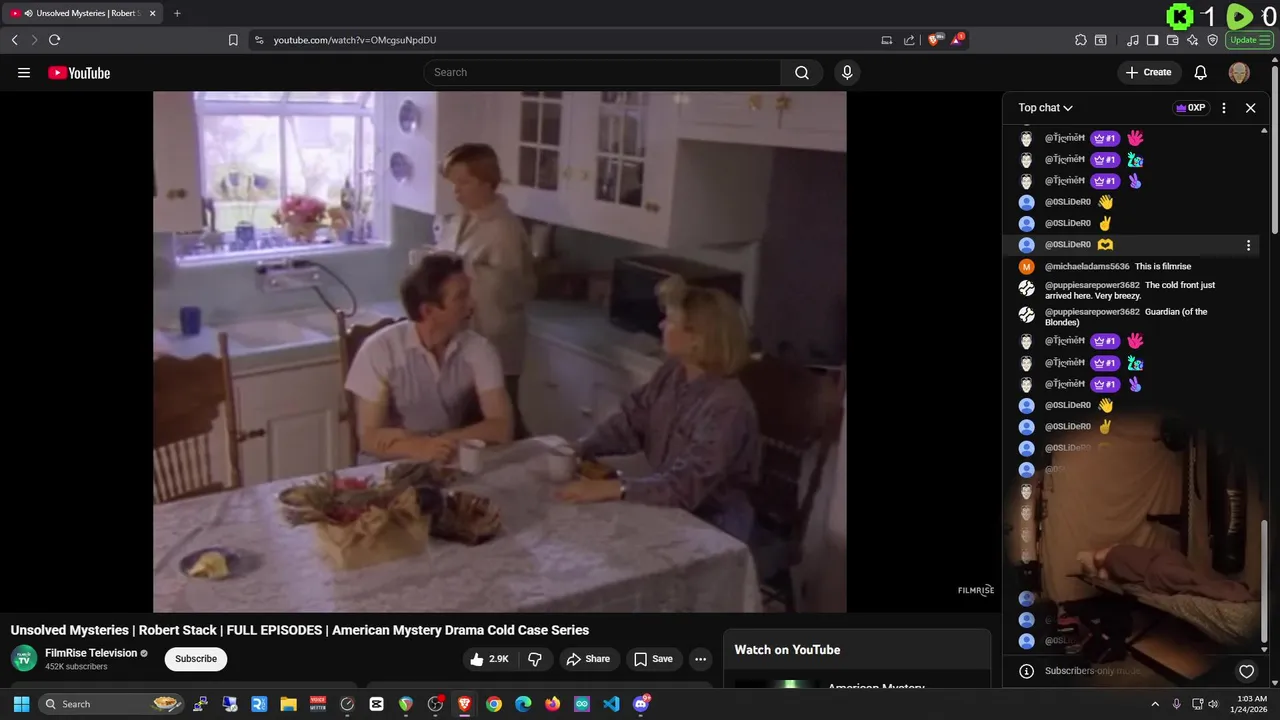Click the "452K subscribers" text
Image resolution: width=1280 pixels, height=720 pixels.
pos(76,667)
